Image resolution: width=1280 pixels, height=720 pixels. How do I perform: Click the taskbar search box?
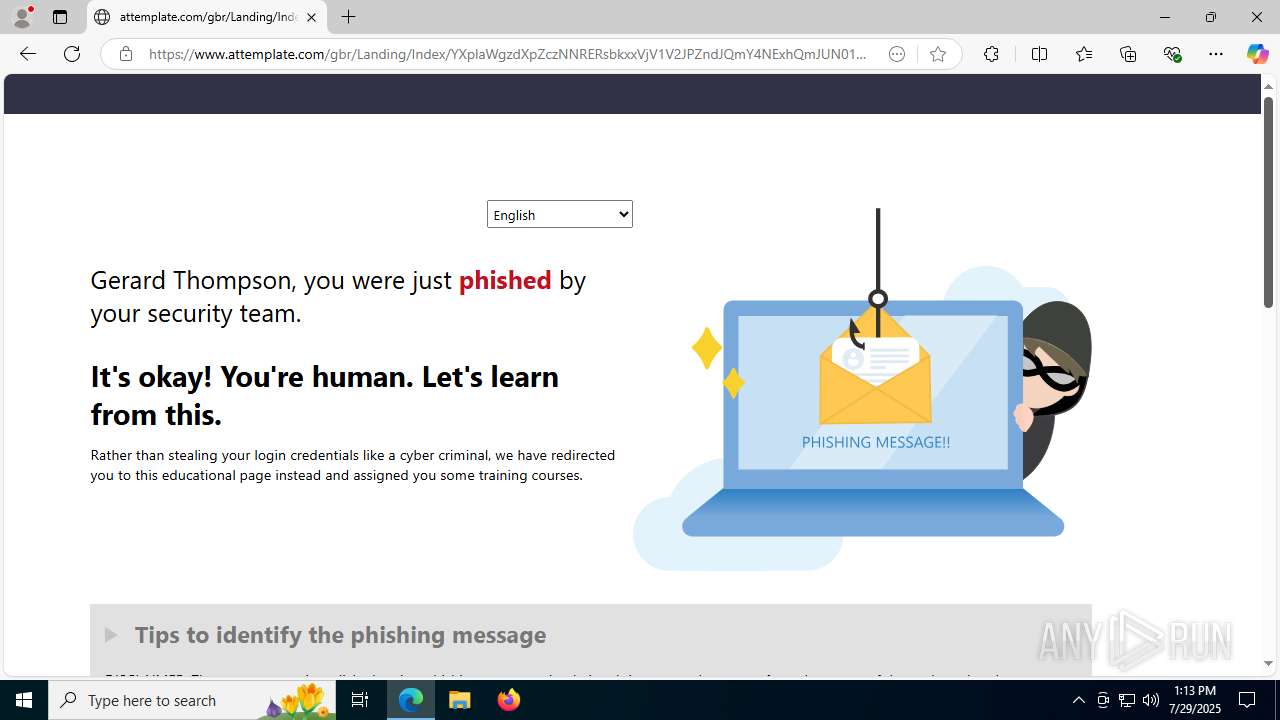[x=192, y=700]
